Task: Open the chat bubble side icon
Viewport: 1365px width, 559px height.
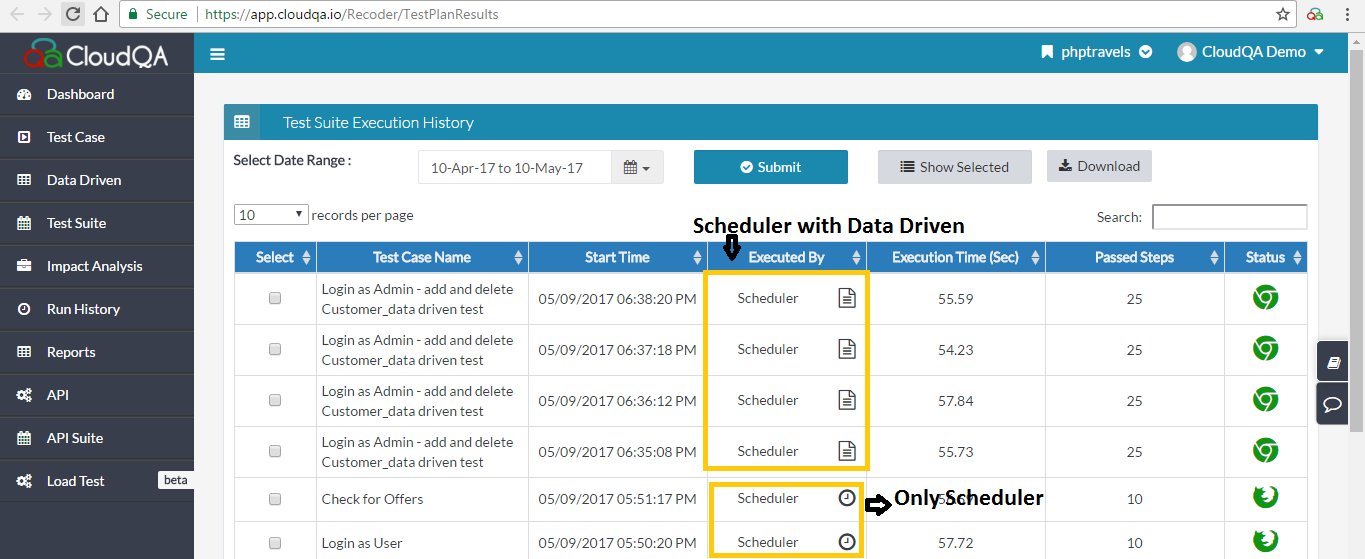Action: [1333, 405]
